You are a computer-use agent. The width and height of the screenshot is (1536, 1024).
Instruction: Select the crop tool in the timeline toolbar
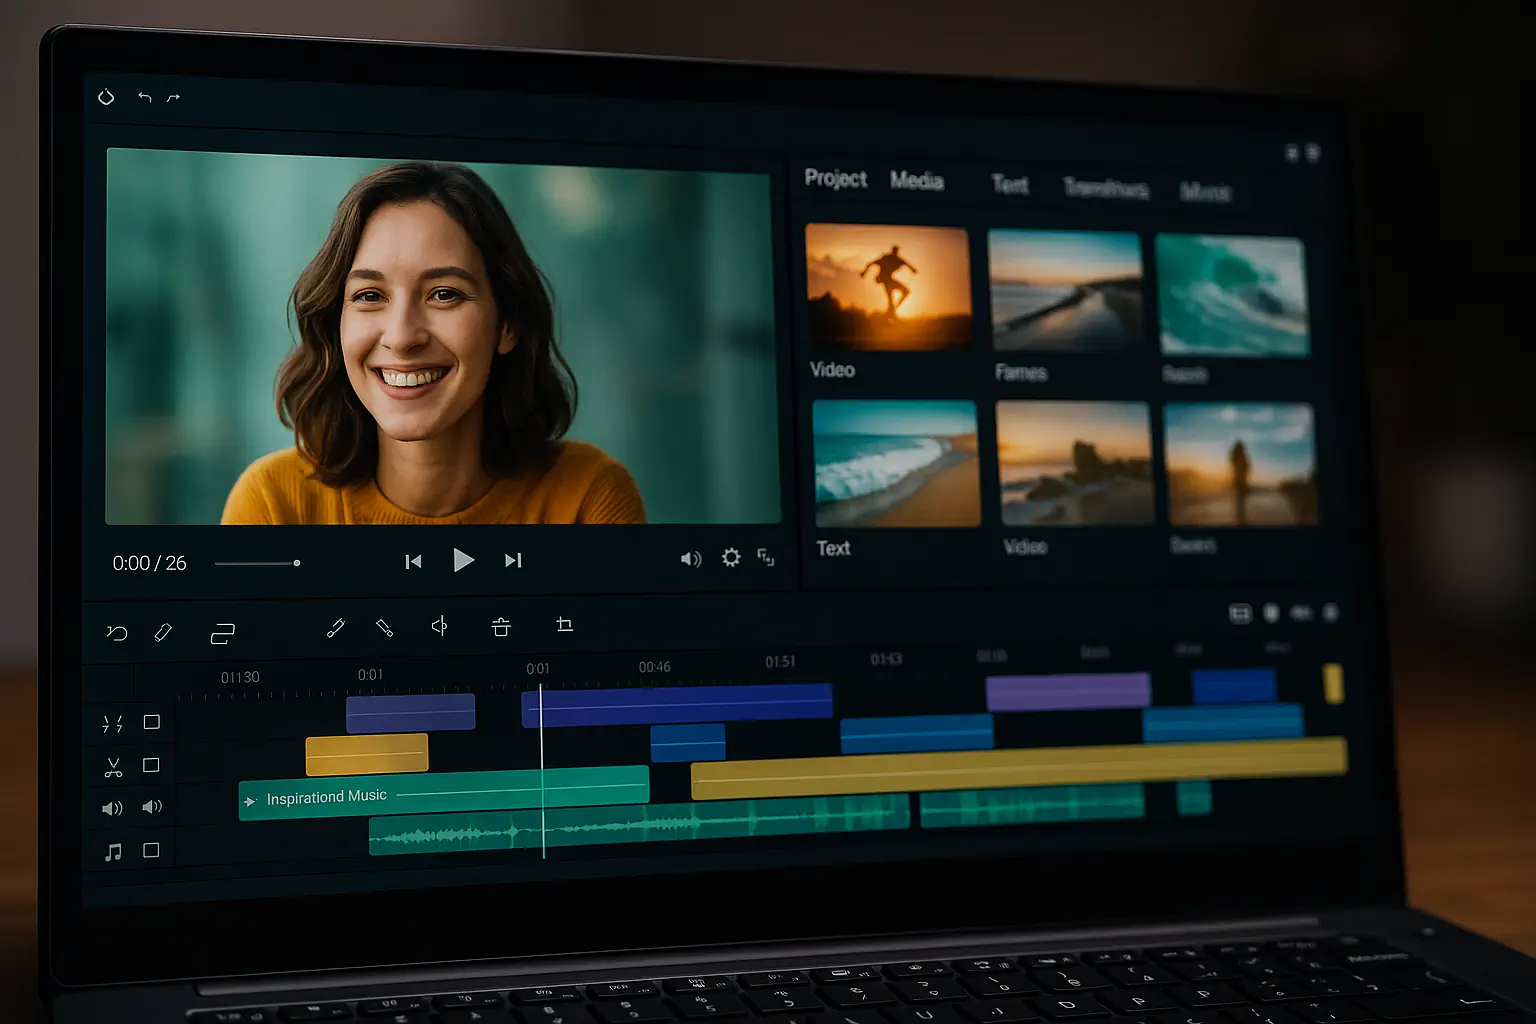564,625
